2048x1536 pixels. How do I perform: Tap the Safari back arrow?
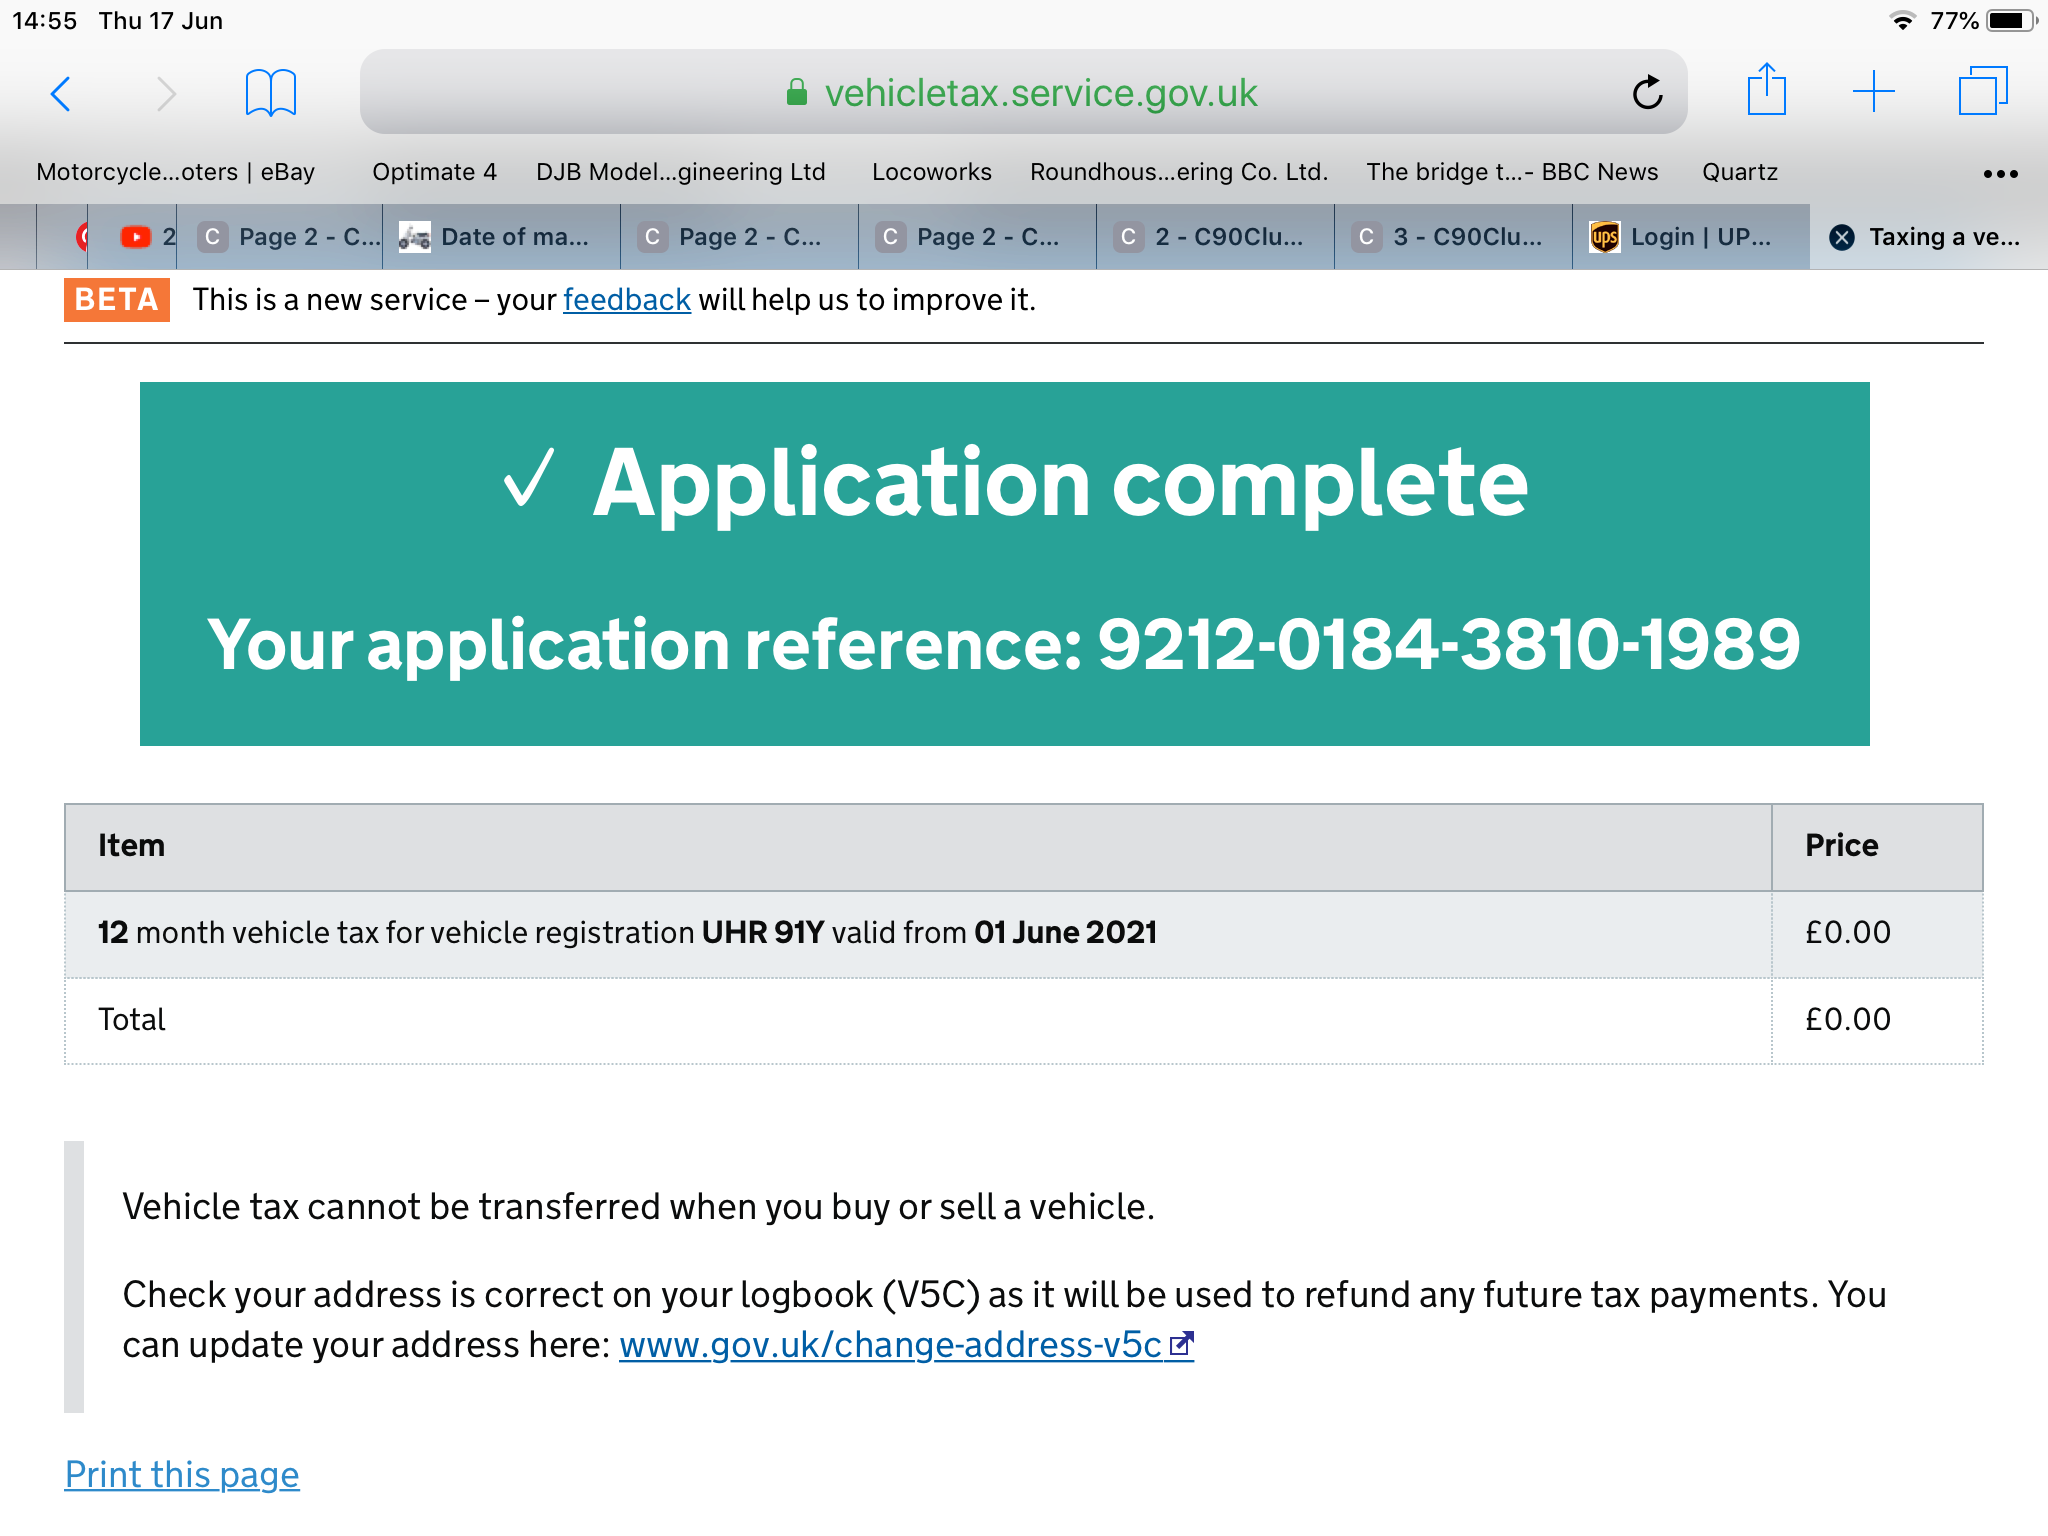point(61,94)
